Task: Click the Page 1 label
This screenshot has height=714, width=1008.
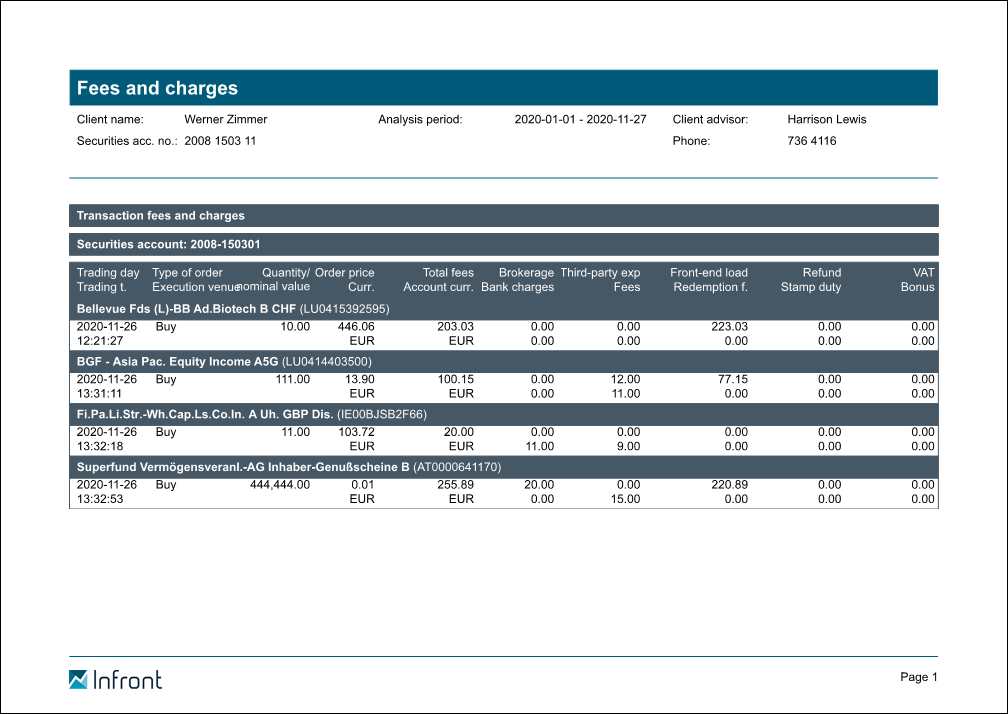Action: point(918,677)
